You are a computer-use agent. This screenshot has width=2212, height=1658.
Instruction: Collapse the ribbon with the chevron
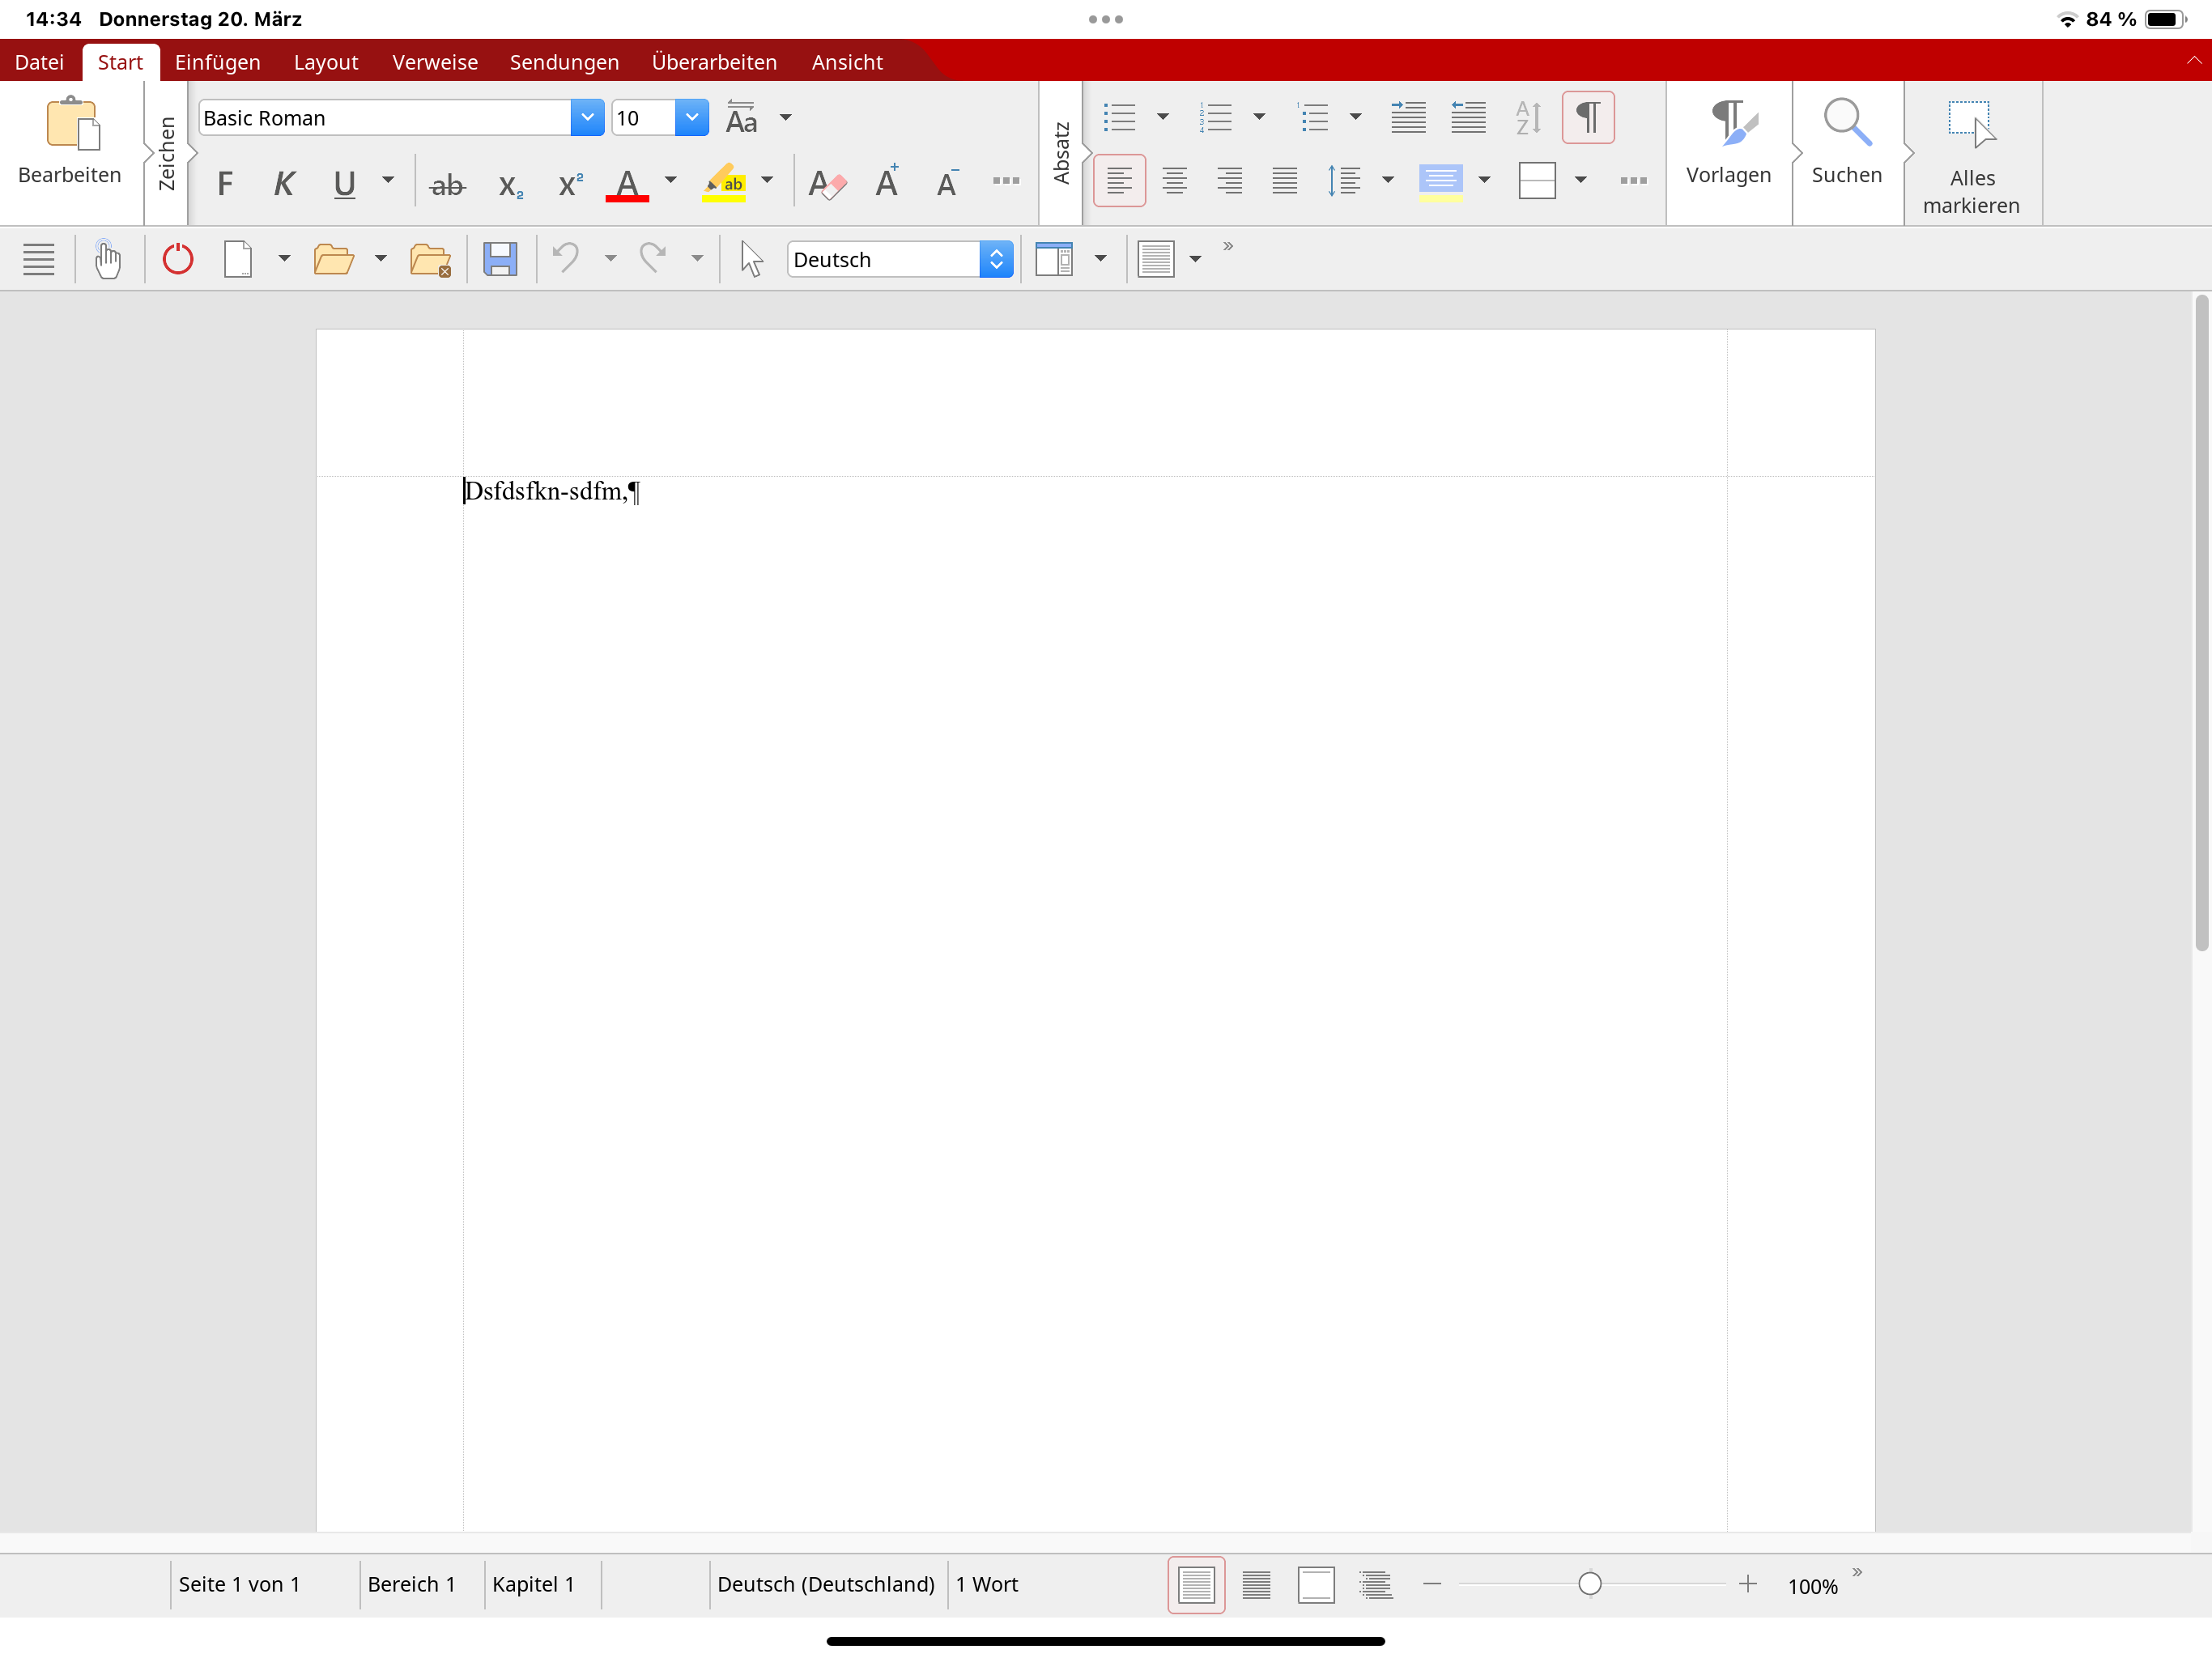tap(2193, 61)
